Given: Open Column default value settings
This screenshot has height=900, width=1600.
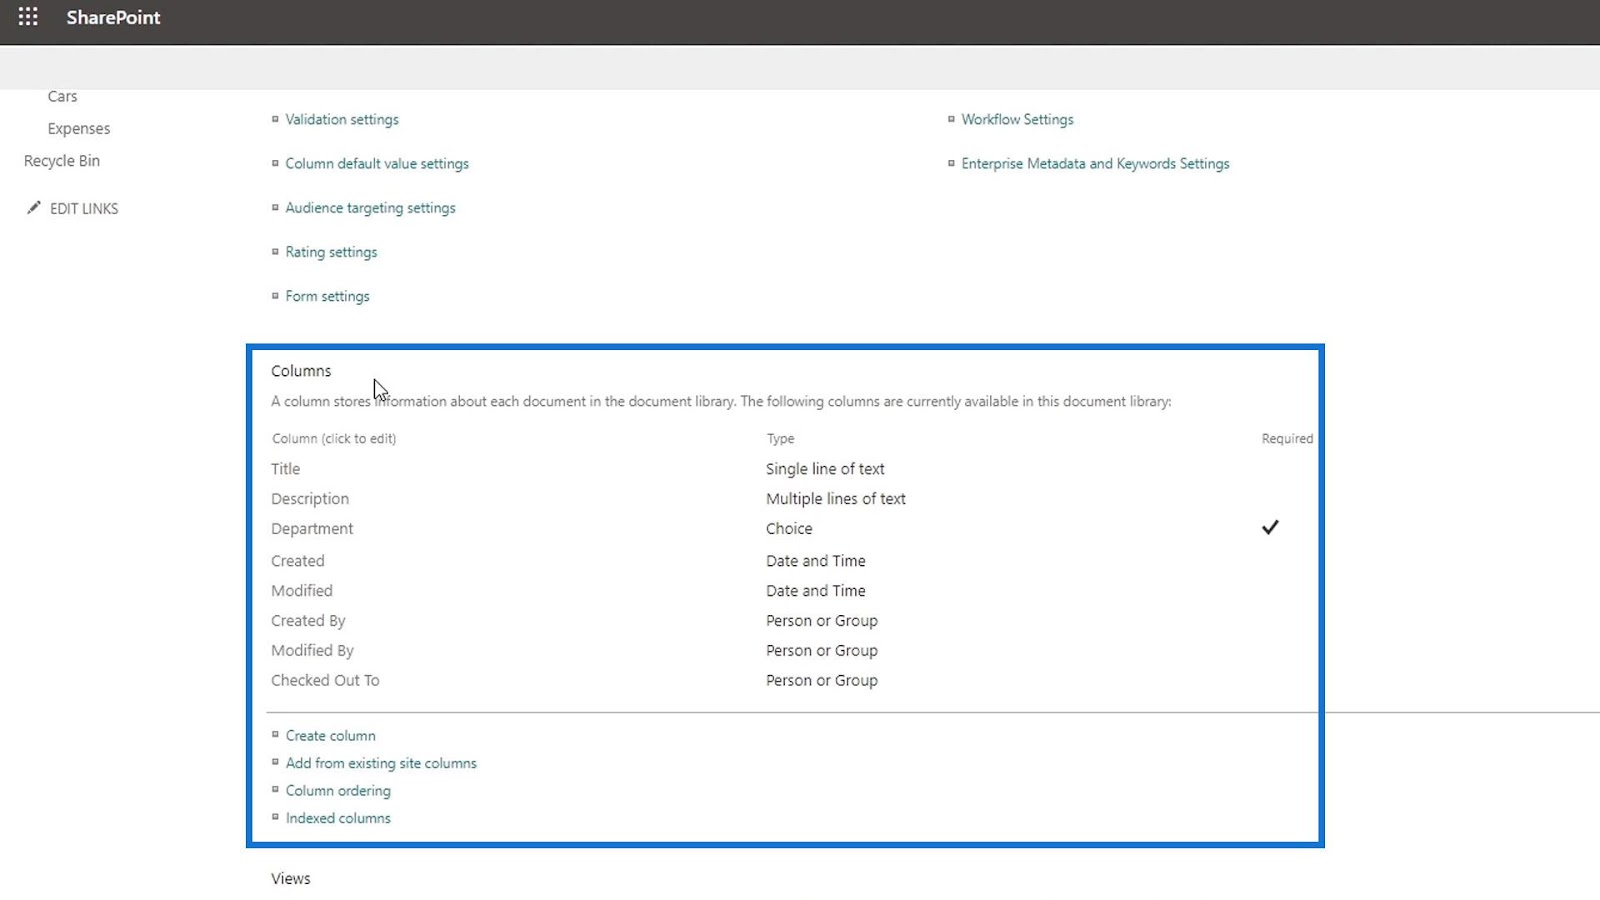Looking at the screenshot, I should click(377, 163).
